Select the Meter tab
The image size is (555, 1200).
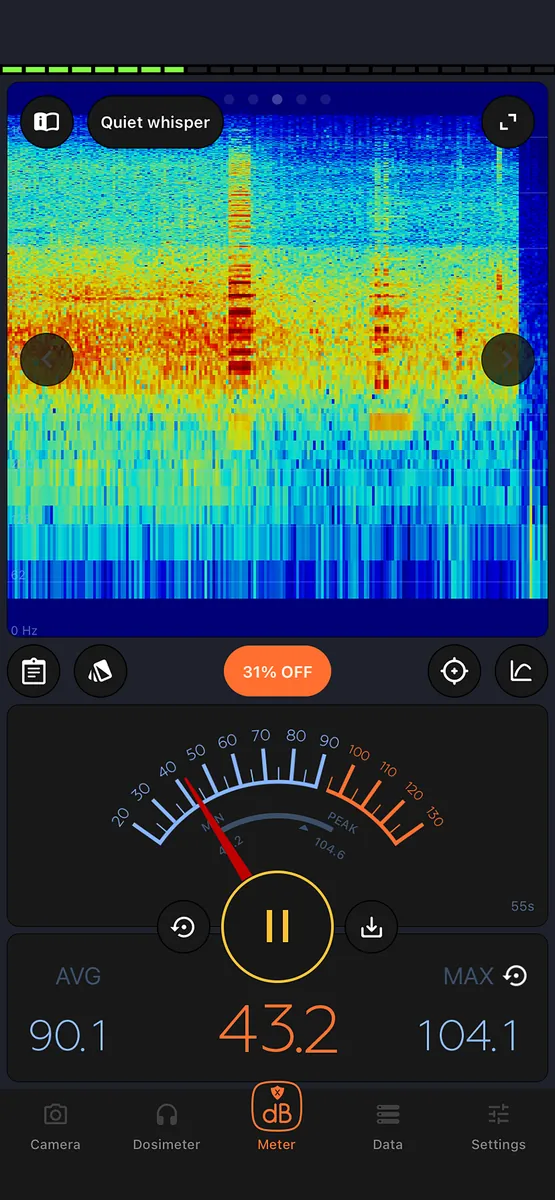click(x=277, y=1117)
